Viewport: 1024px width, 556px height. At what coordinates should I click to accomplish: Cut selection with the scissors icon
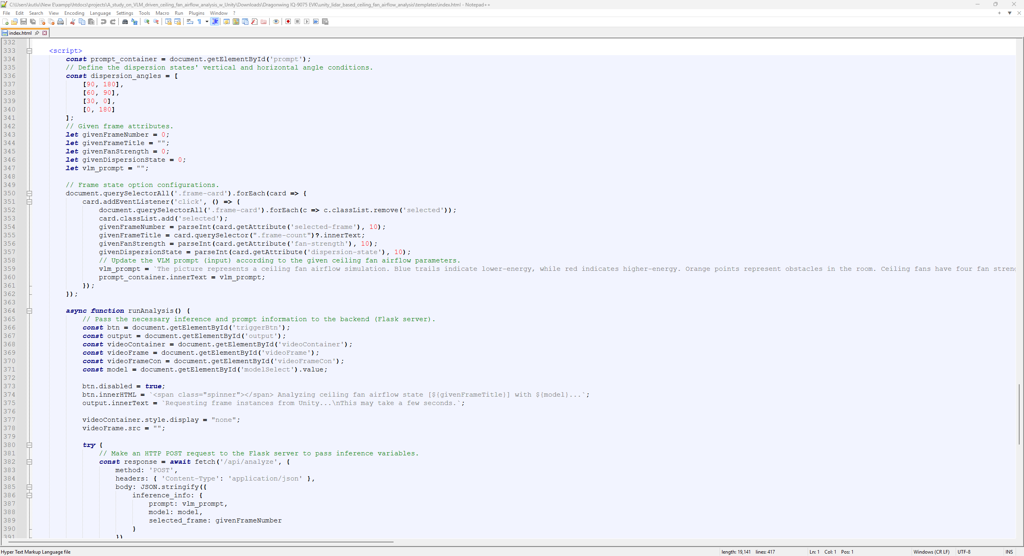(72, 22)
